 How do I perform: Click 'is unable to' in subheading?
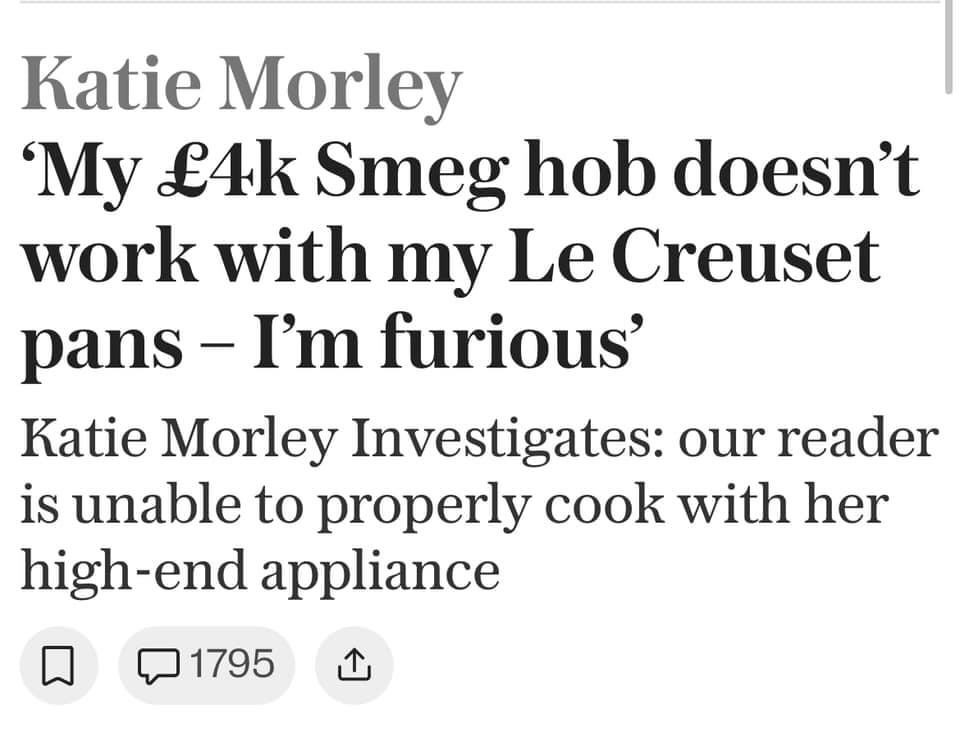tap(162, 505)
